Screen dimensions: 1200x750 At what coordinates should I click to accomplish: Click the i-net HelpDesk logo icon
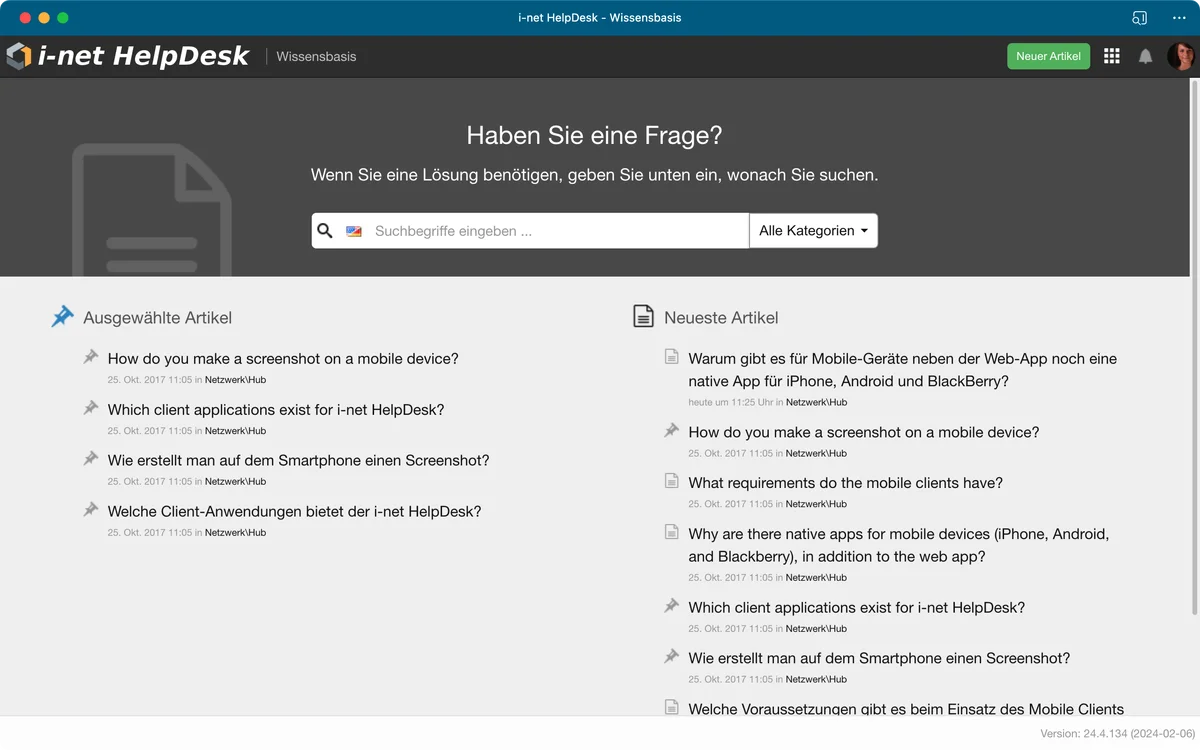19,56
